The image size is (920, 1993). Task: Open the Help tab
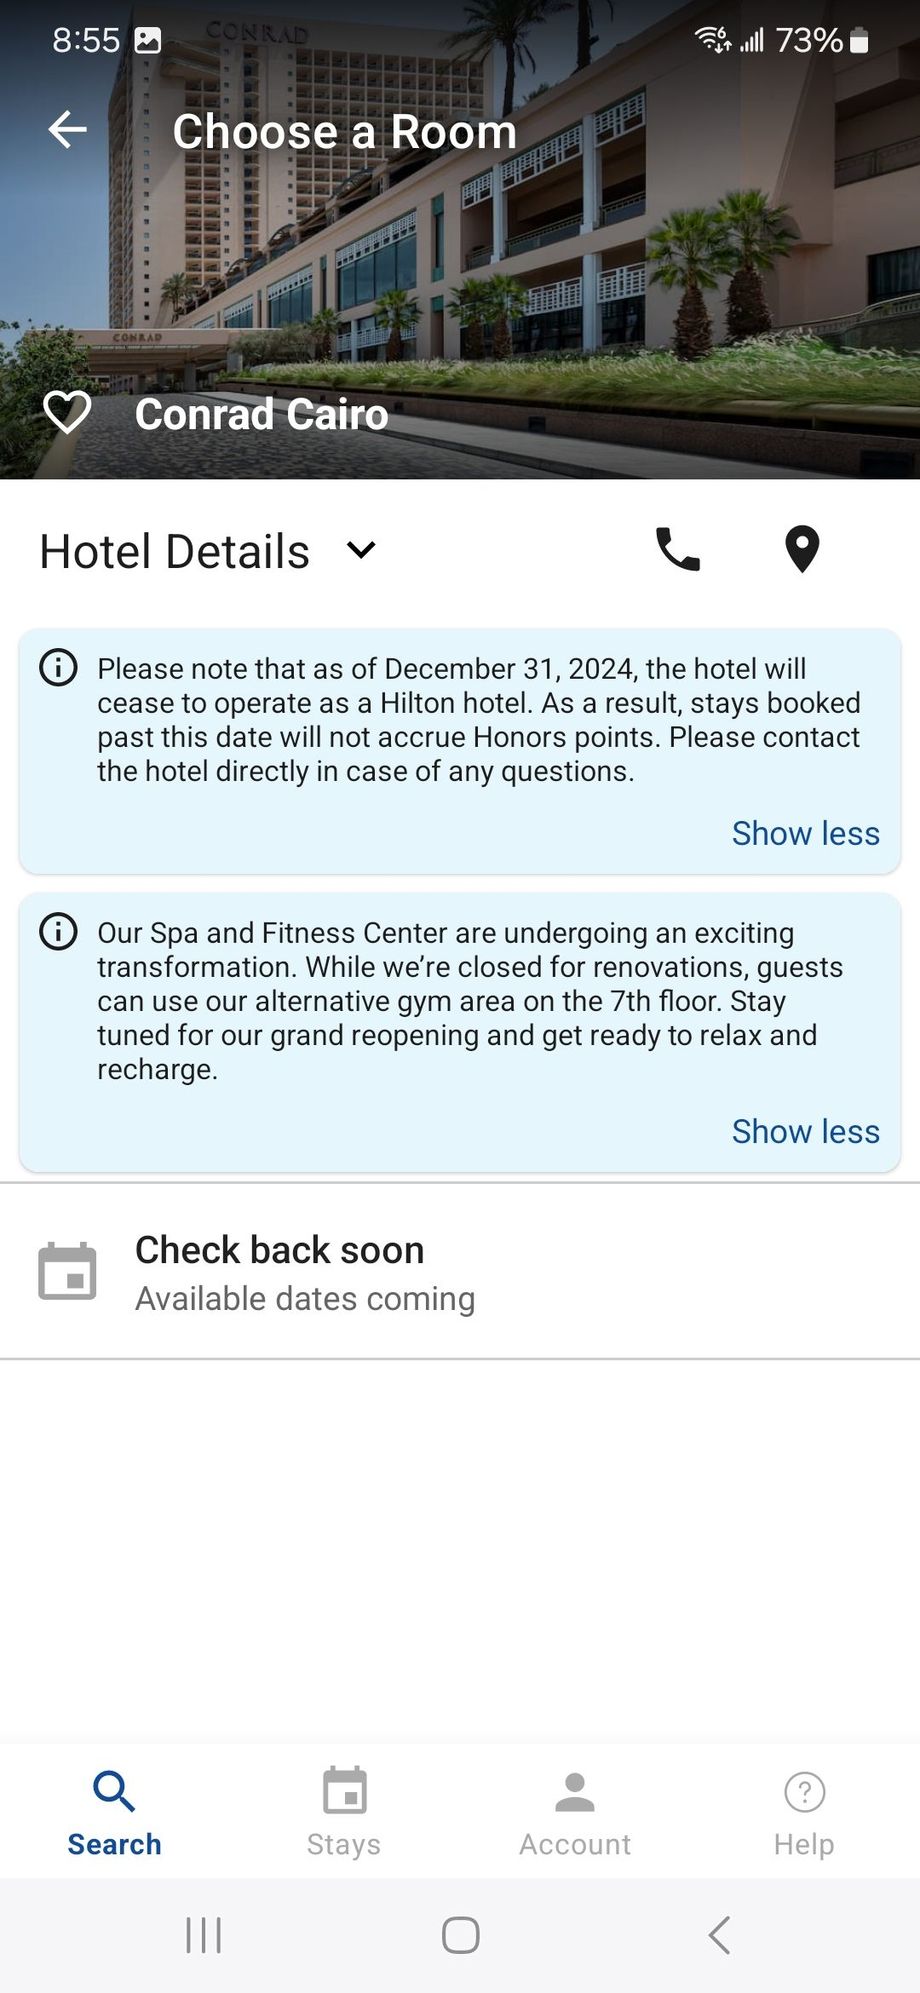tap(804, 1812)
